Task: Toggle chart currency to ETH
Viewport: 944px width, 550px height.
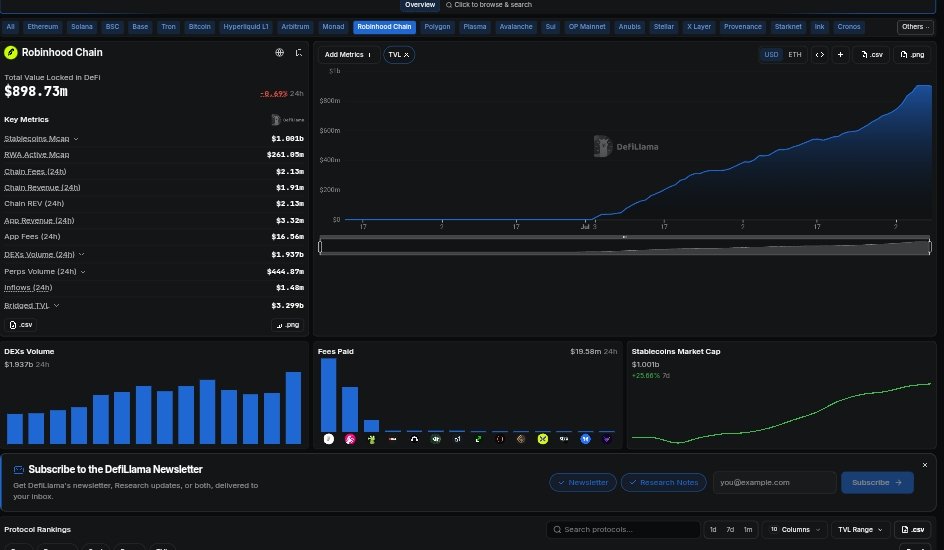Action: 795,55
